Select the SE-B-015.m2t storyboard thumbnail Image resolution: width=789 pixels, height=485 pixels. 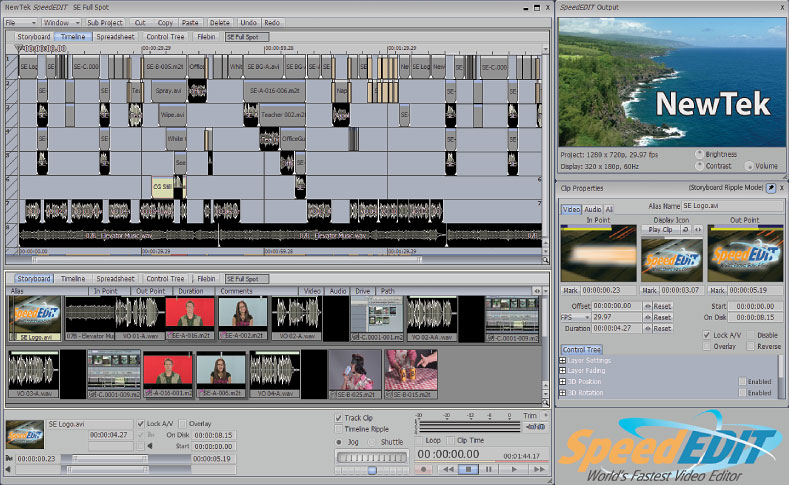411,374
